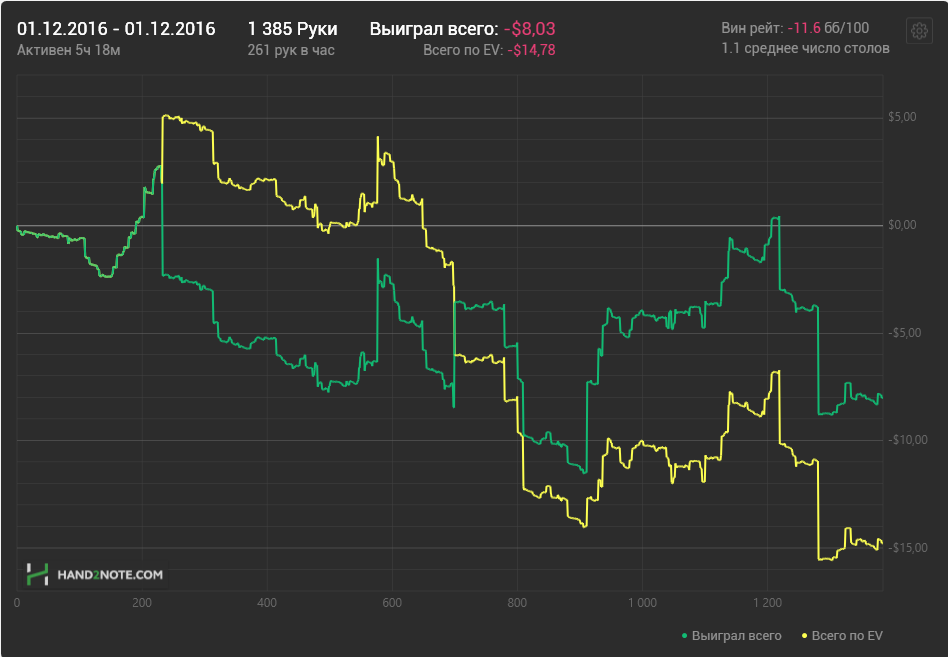
Task: Click the '1 385 Руки' hands count
Action: pos(293,29)
